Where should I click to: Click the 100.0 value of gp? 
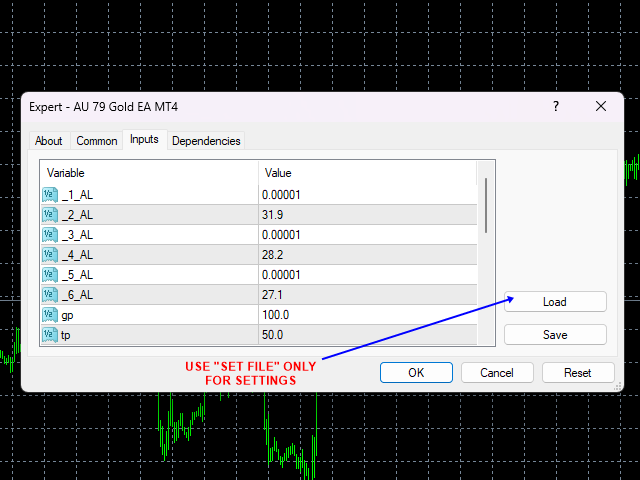(x=368, y=315)
